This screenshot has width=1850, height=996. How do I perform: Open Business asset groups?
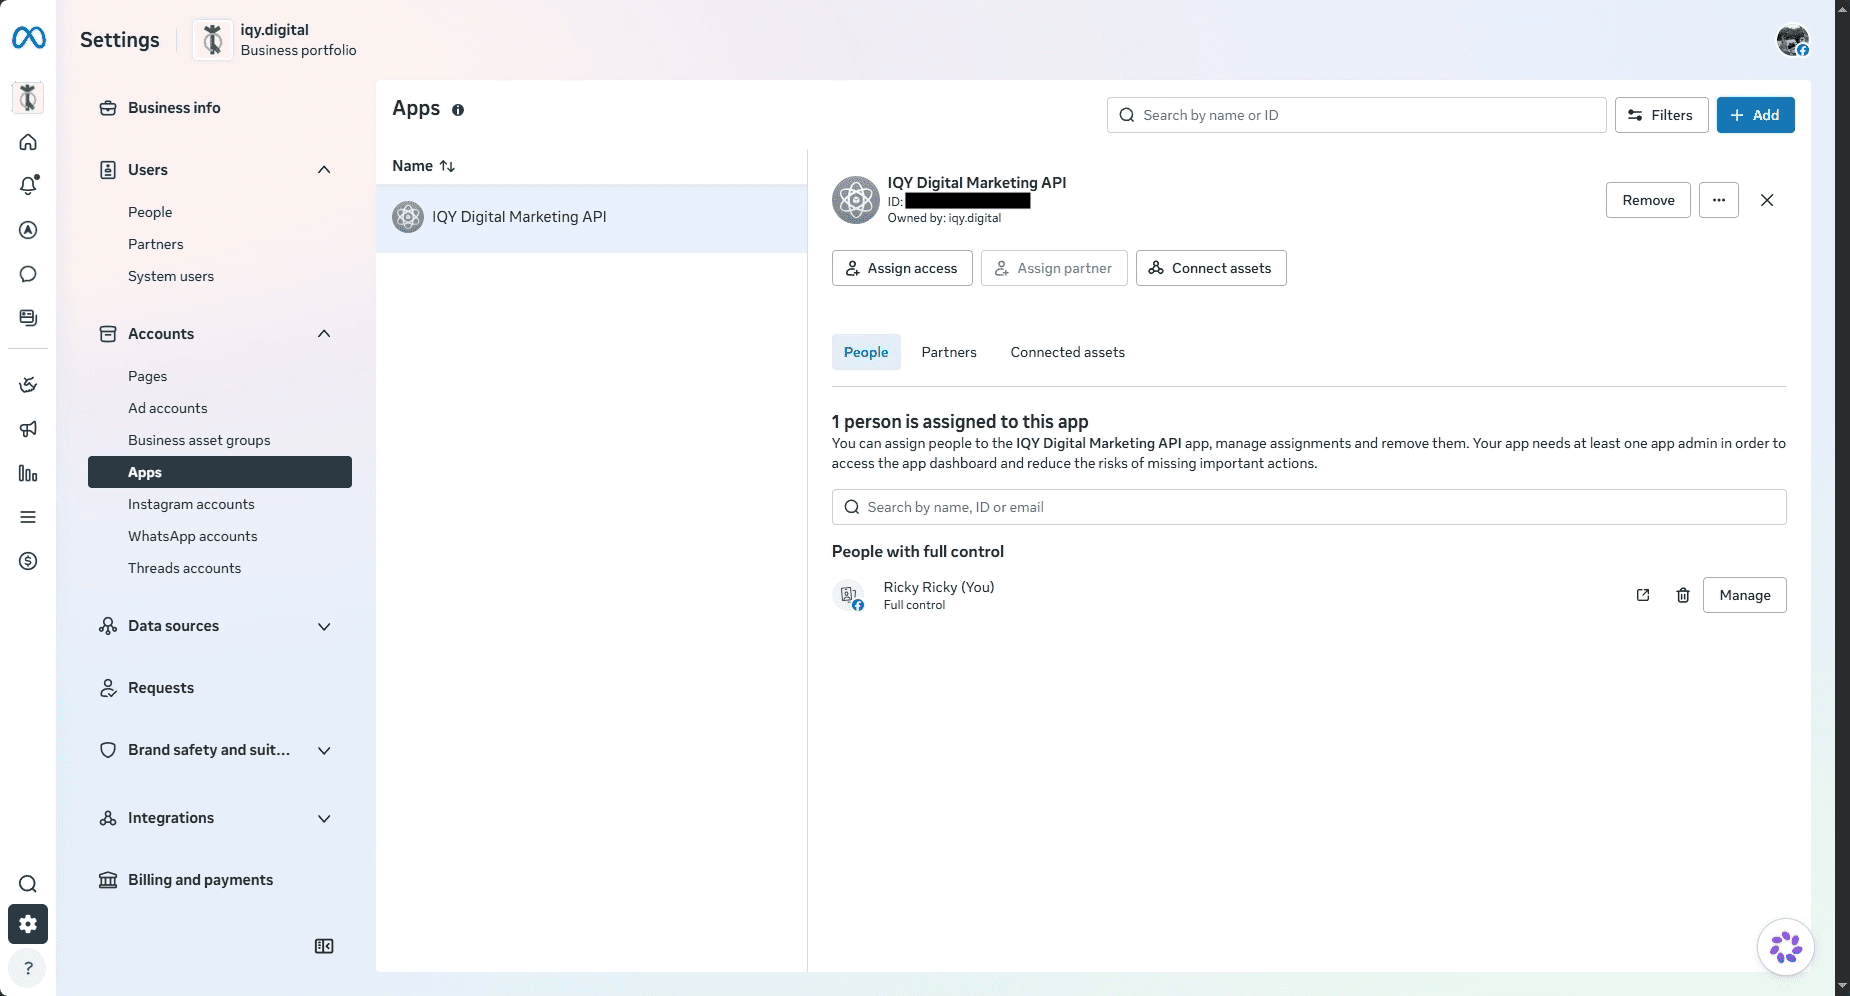199,440
